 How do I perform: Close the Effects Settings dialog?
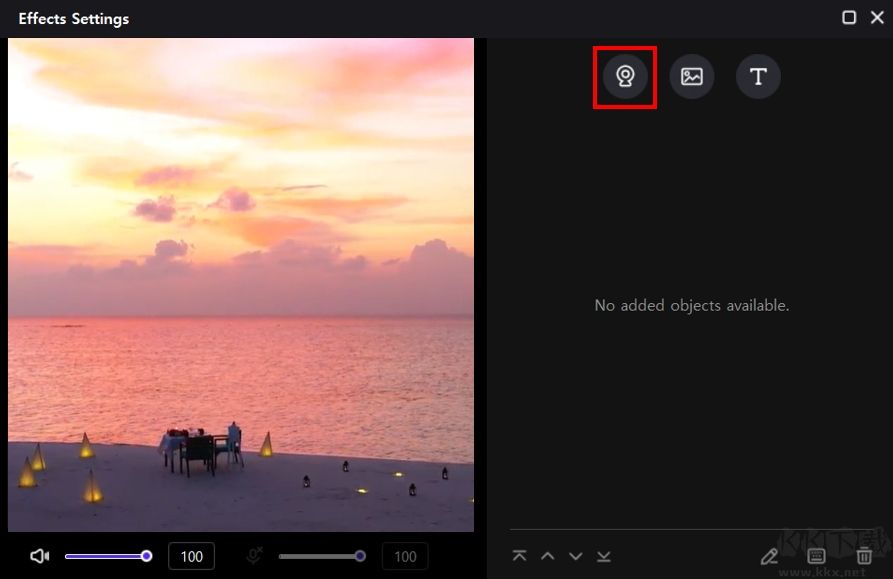coord(878,17)
